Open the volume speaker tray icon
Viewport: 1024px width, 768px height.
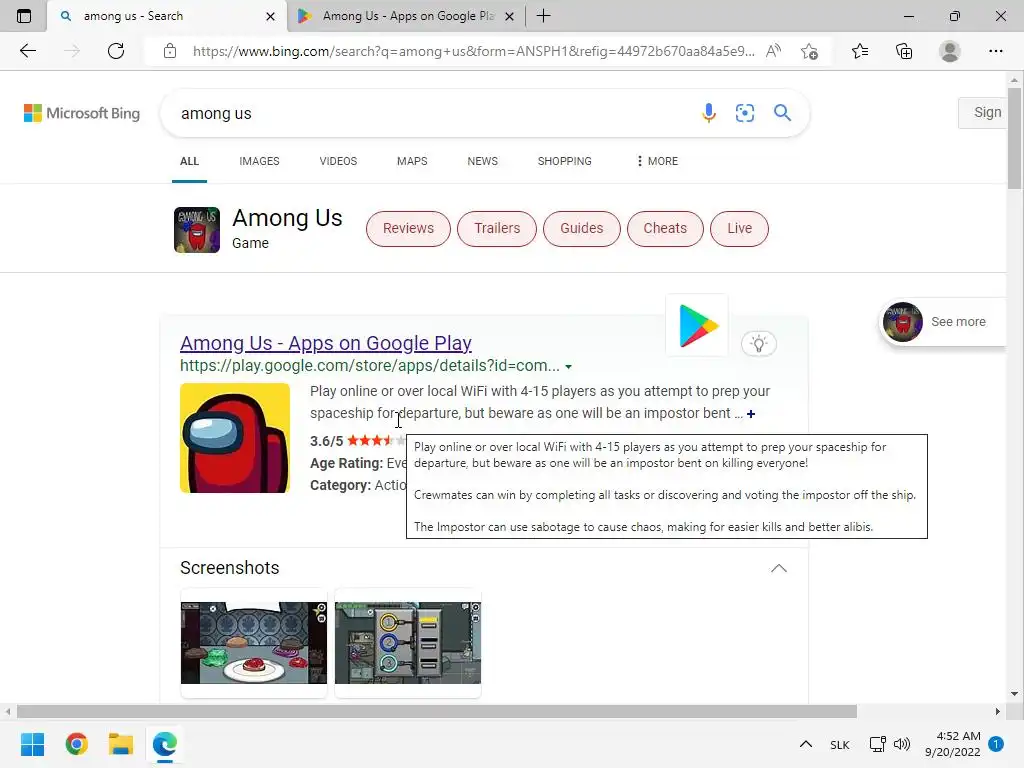(x=902, y=744)
